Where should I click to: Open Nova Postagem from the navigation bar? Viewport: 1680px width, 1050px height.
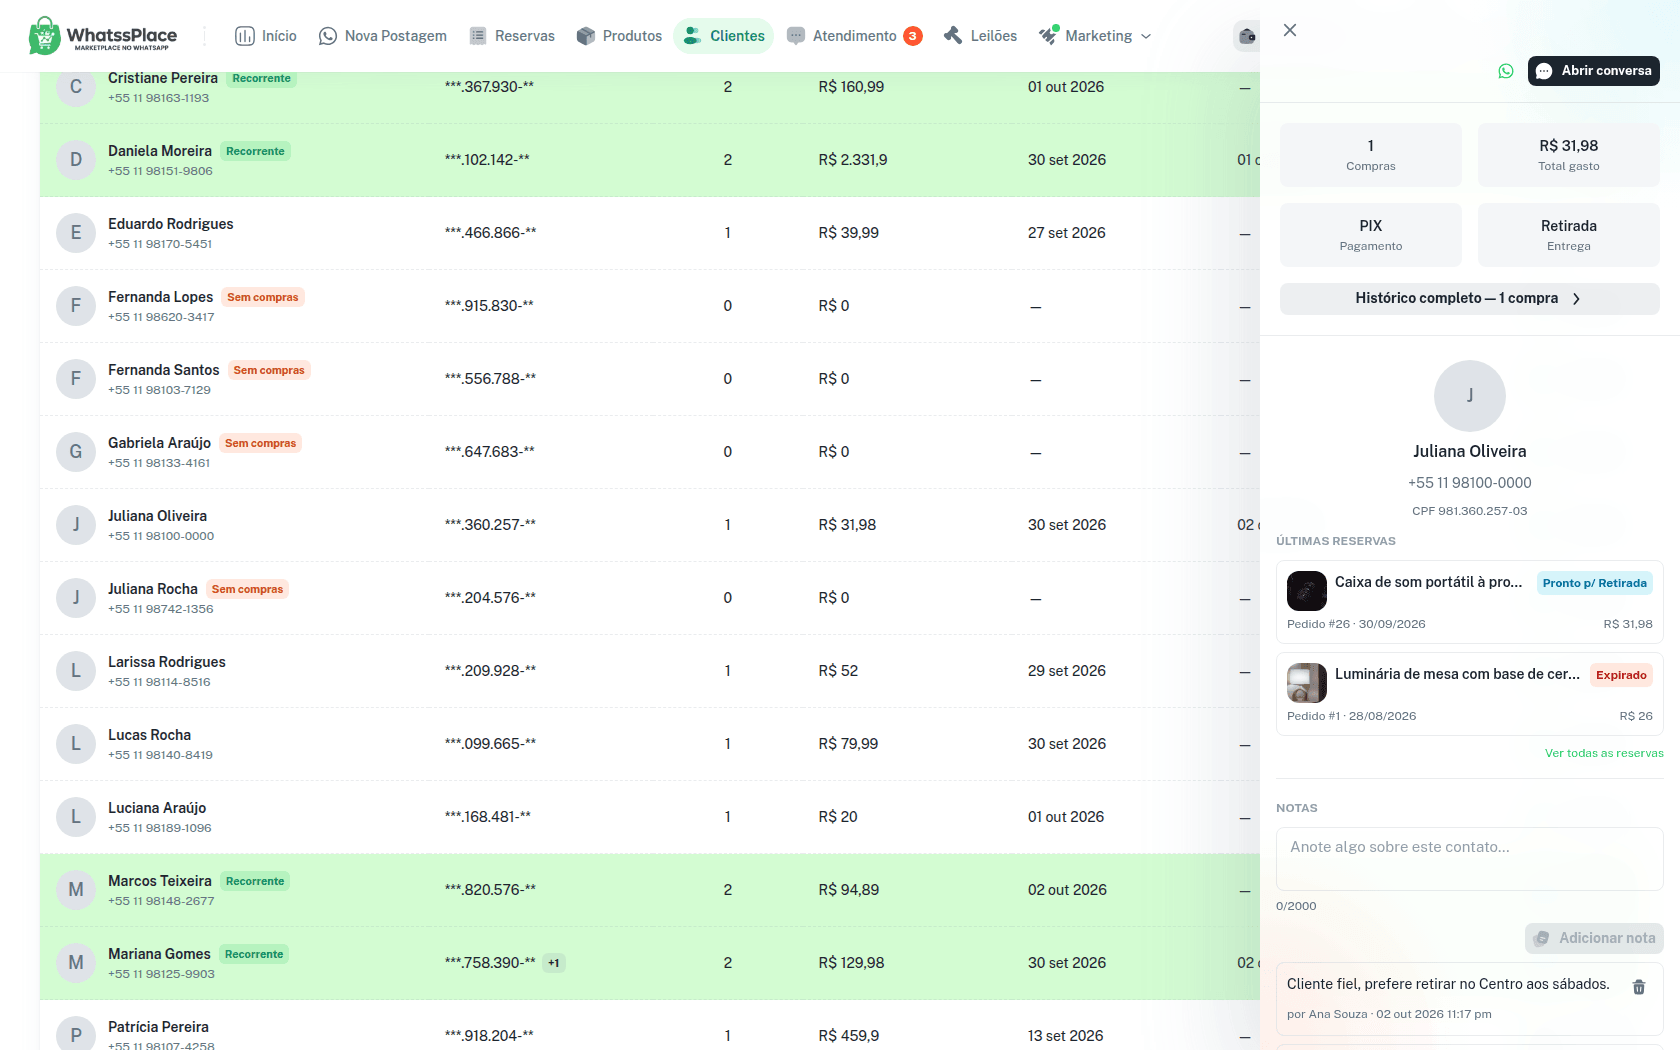coord(383,36)
